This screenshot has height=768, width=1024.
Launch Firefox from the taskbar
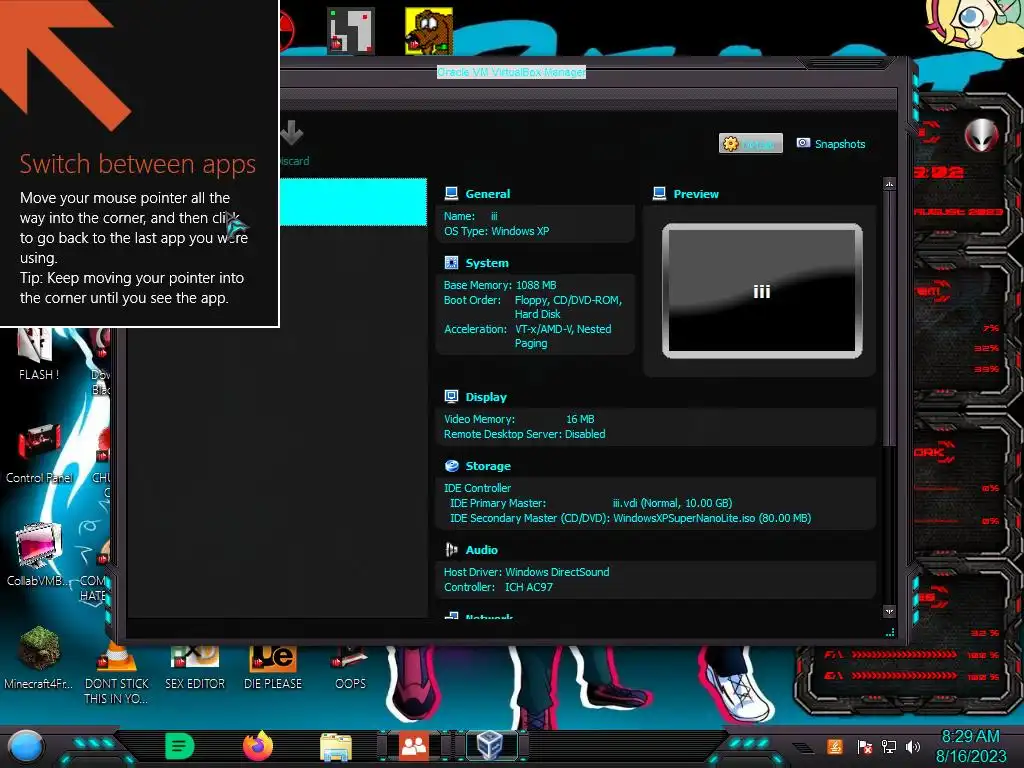258,746
